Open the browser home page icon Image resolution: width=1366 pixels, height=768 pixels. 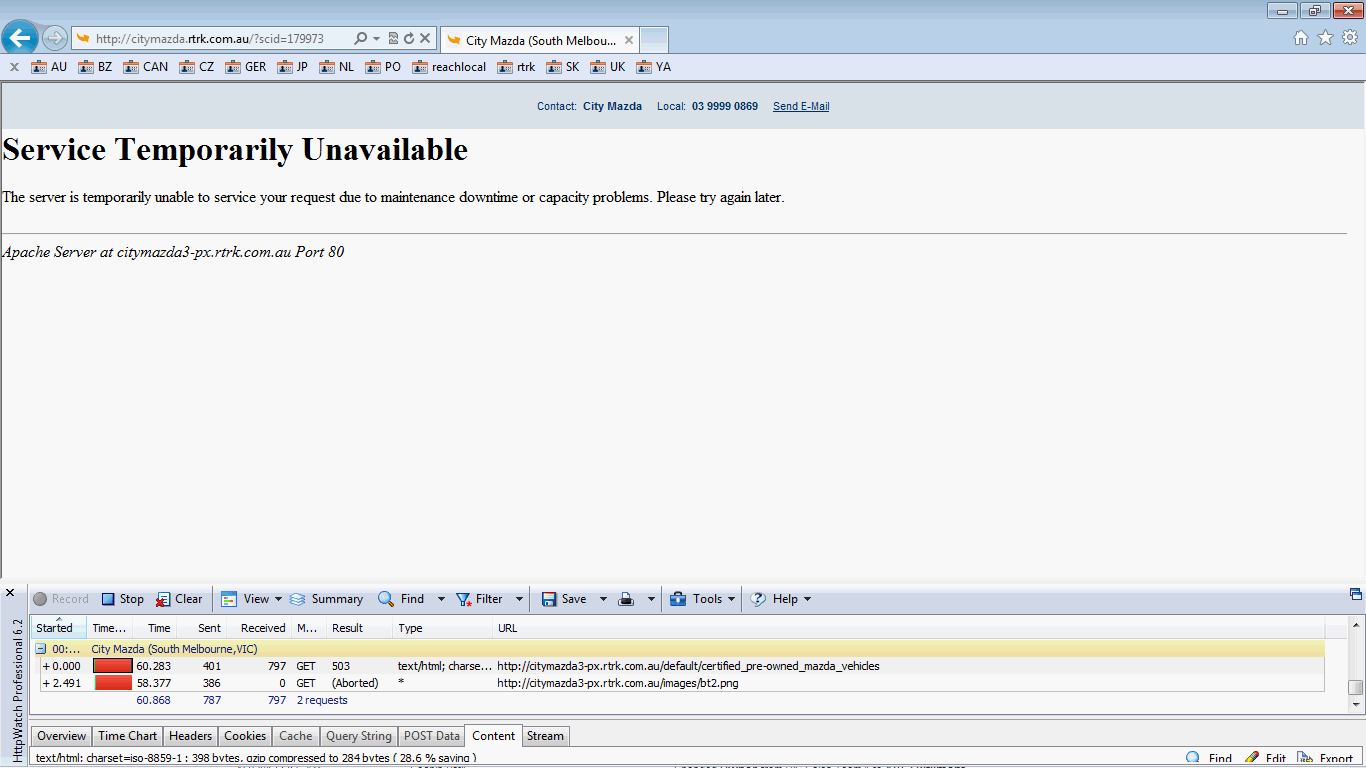tap(1300, 38)
